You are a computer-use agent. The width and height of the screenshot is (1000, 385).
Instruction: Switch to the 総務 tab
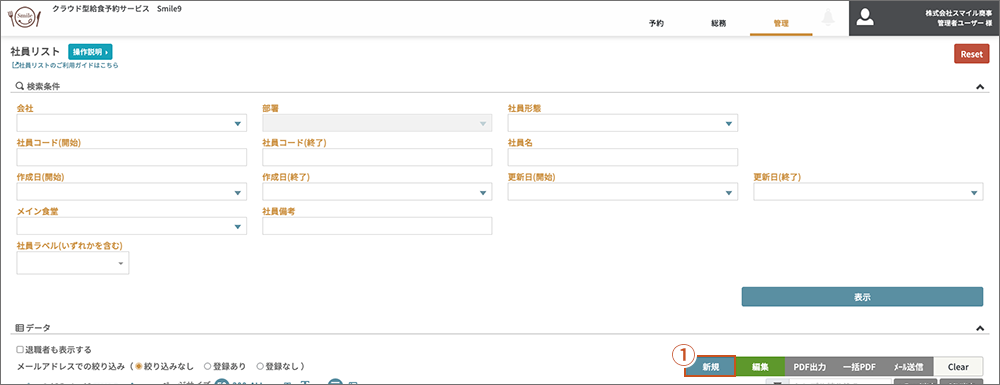click(718, 23)
